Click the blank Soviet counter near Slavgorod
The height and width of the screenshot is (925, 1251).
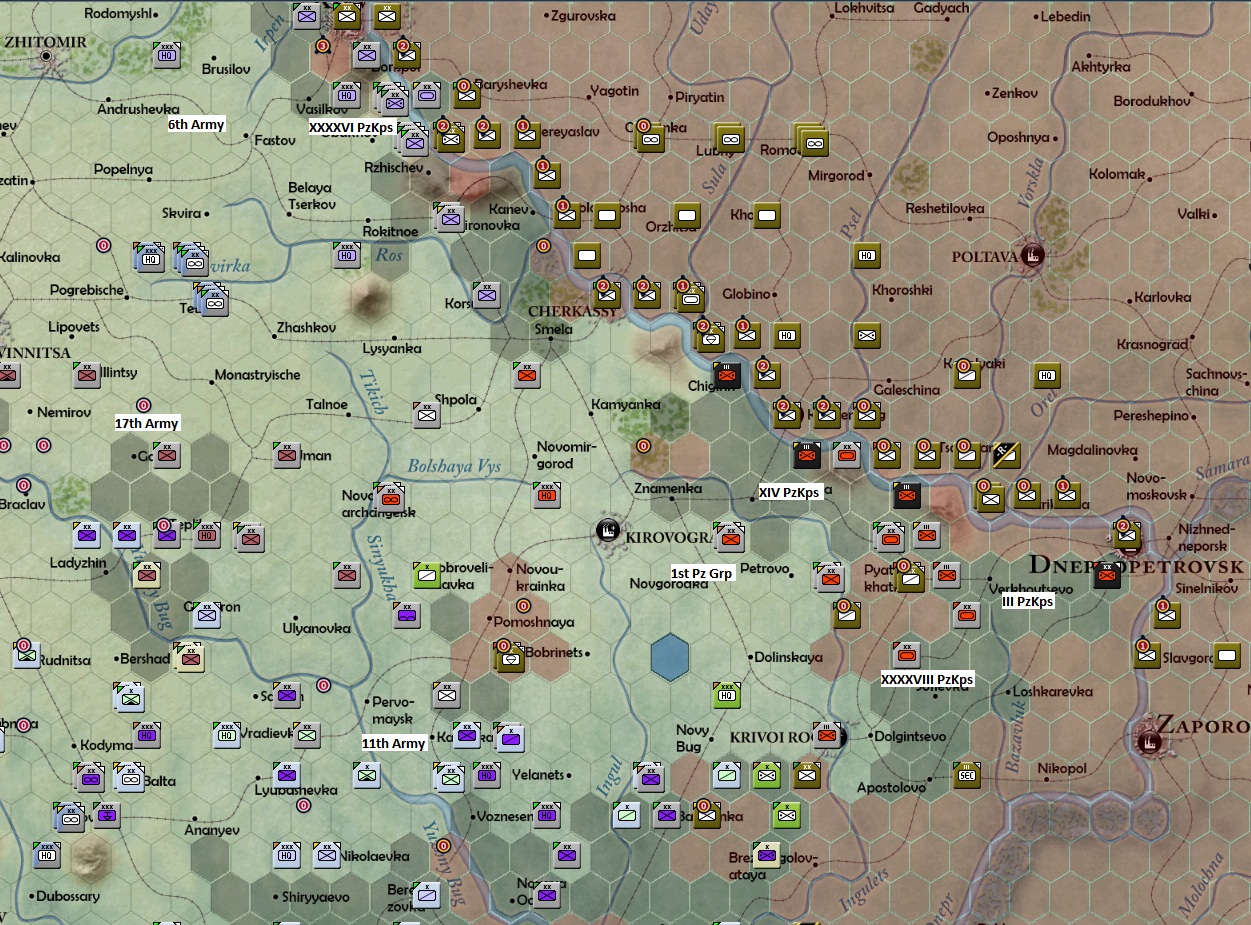pos(1227,656)
